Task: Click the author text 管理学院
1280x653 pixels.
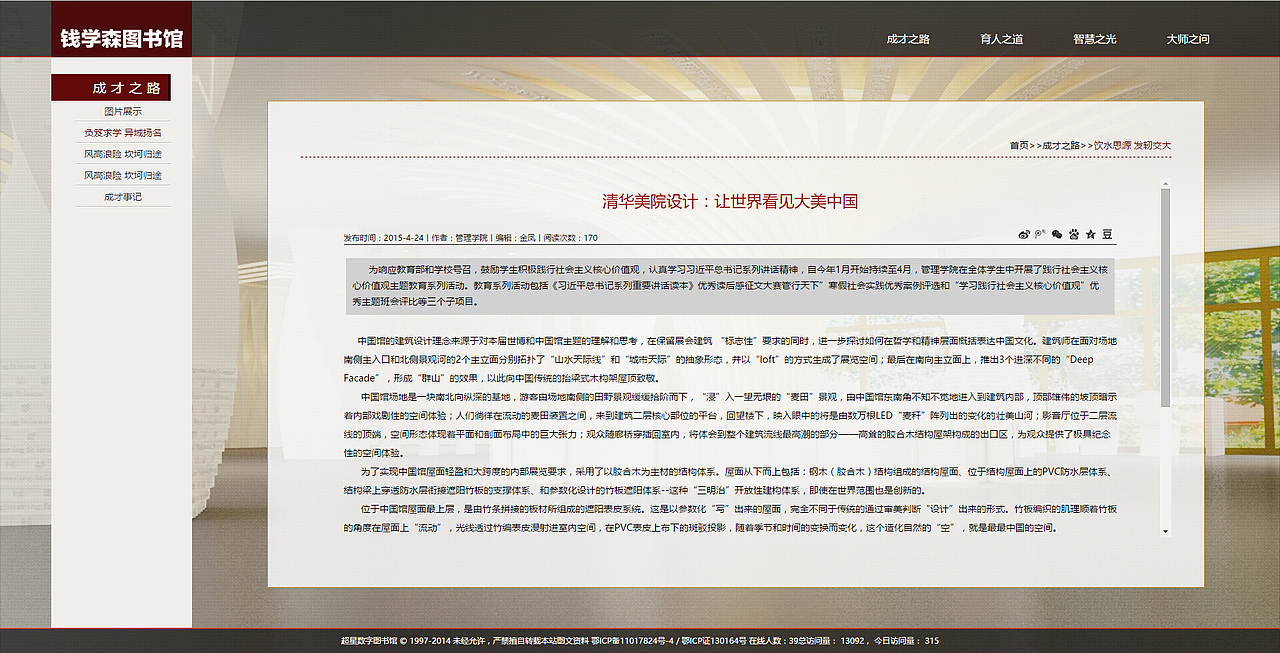Action: click(x=471, y=238)
